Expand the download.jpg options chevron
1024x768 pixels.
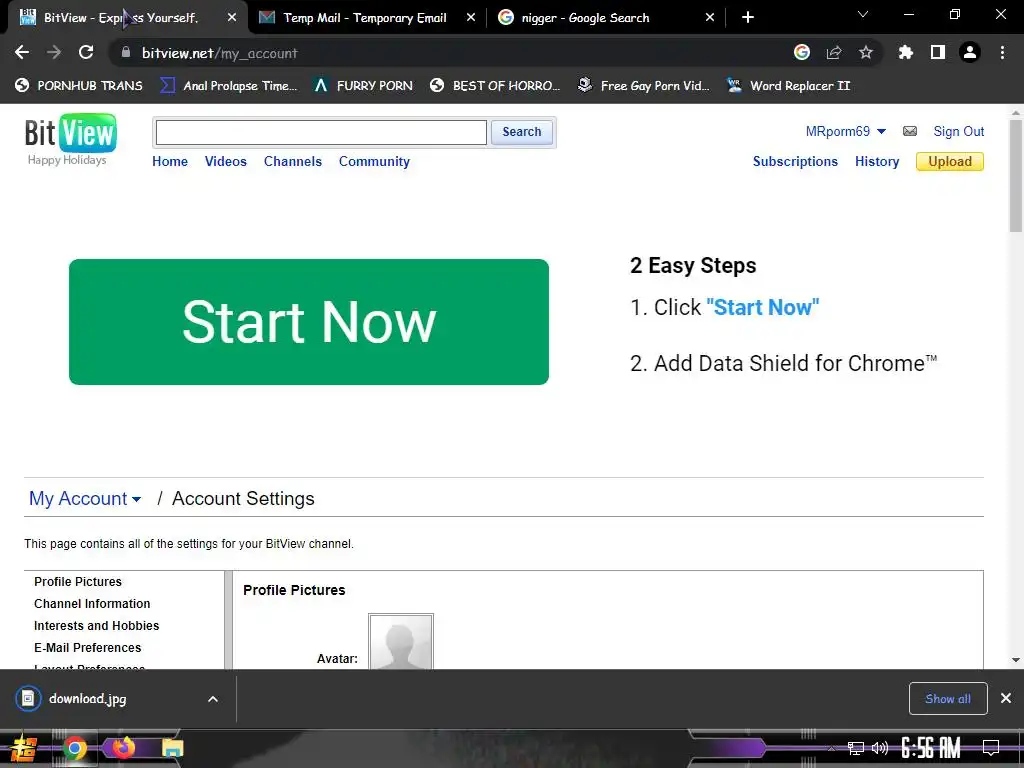pyautogui.click(x=213, y=699)
